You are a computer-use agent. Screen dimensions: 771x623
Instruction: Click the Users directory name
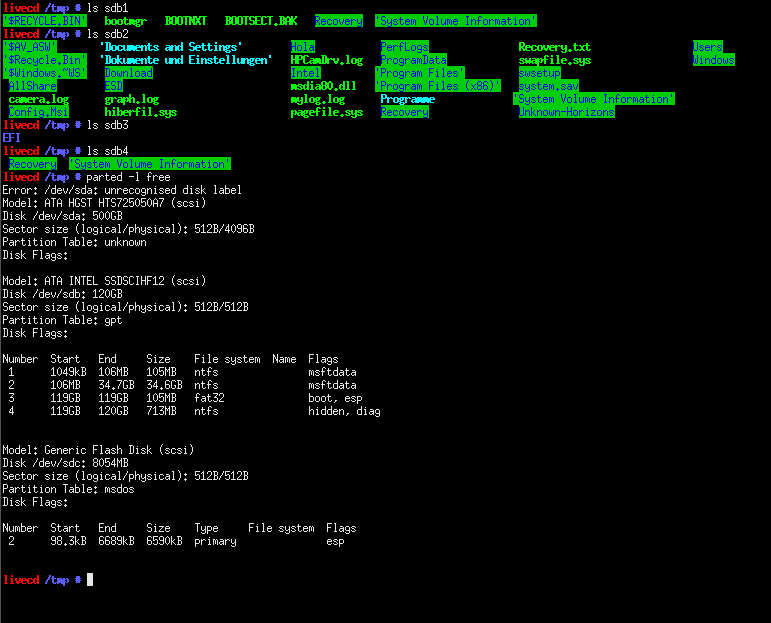point(708,47)
